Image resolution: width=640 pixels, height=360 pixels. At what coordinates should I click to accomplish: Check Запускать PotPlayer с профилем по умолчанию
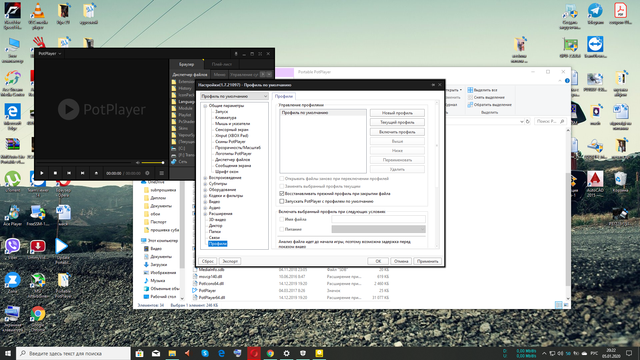click(x=282, y=202)
